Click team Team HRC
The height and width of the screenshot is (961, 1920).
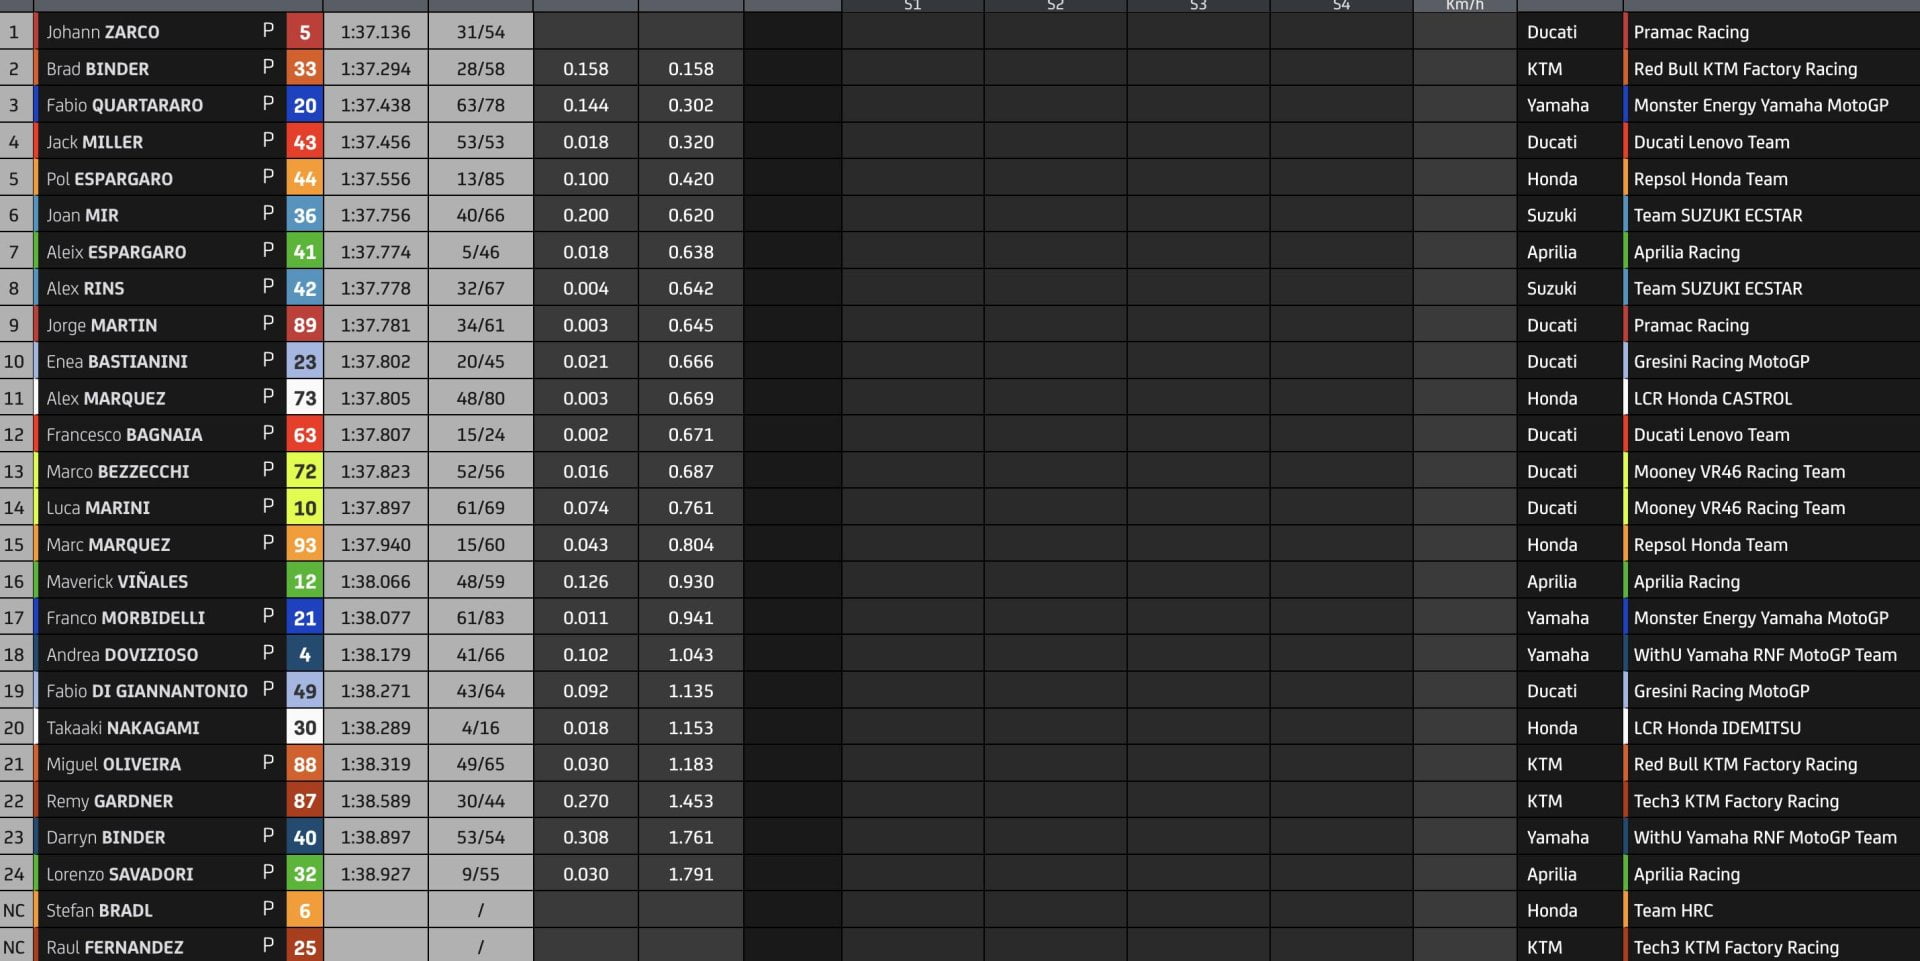(x=1673, y=911)
